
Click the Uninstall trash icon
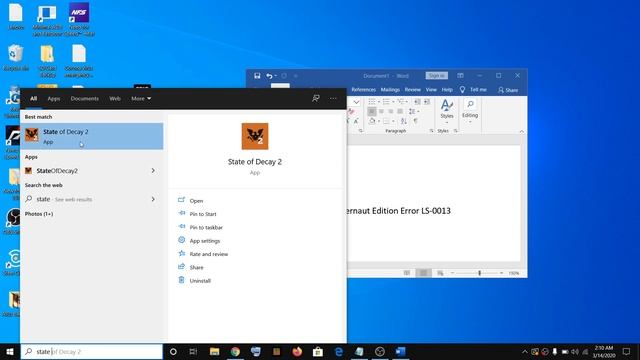[x=182, y=280]
